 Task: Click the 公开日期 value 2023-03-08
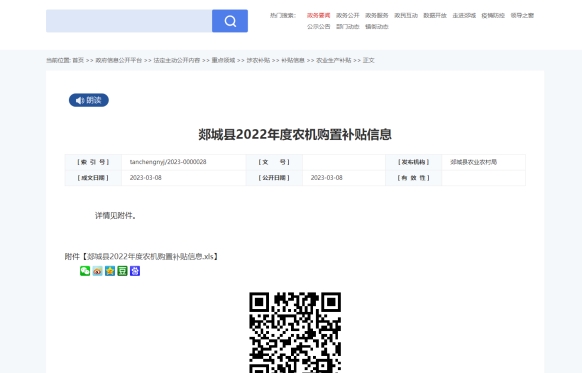[327, 178]
